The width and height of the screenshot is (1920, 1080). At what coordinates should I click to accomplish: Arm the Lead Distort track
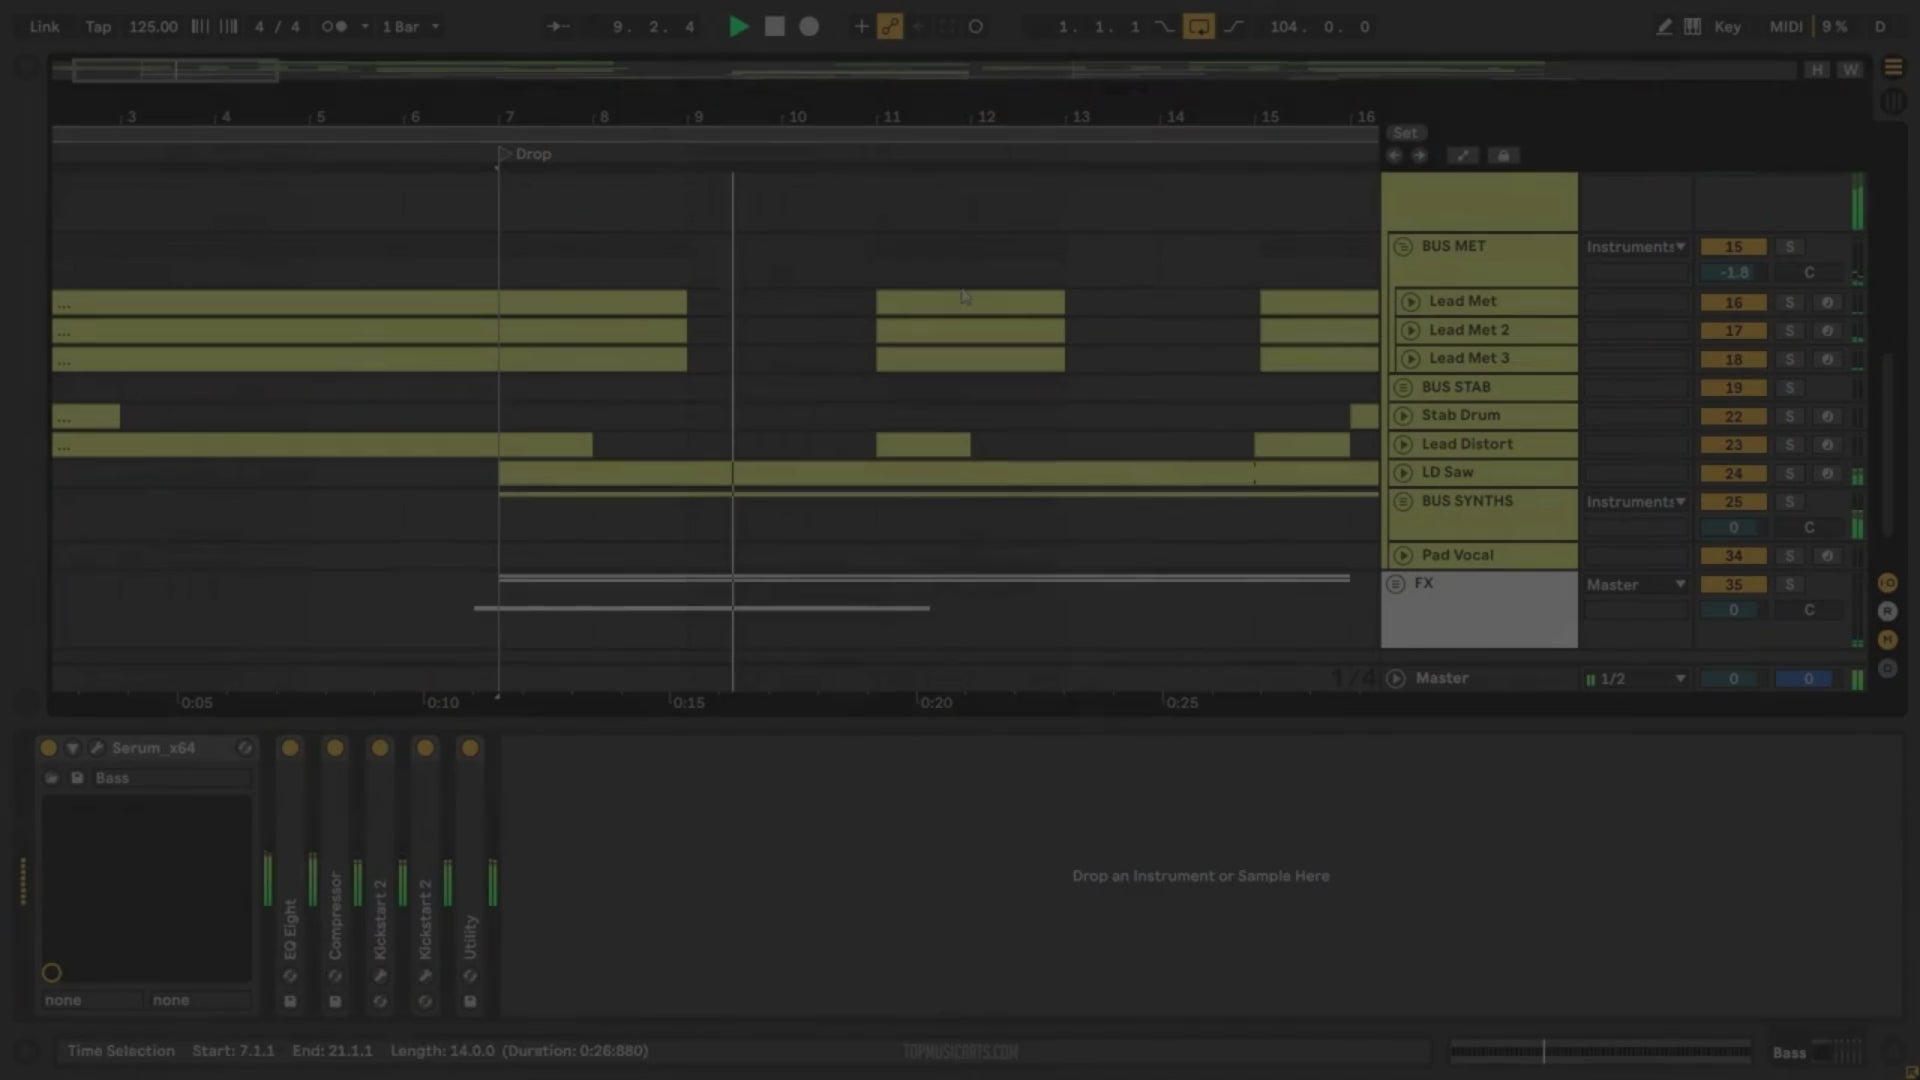[1827, 445]
